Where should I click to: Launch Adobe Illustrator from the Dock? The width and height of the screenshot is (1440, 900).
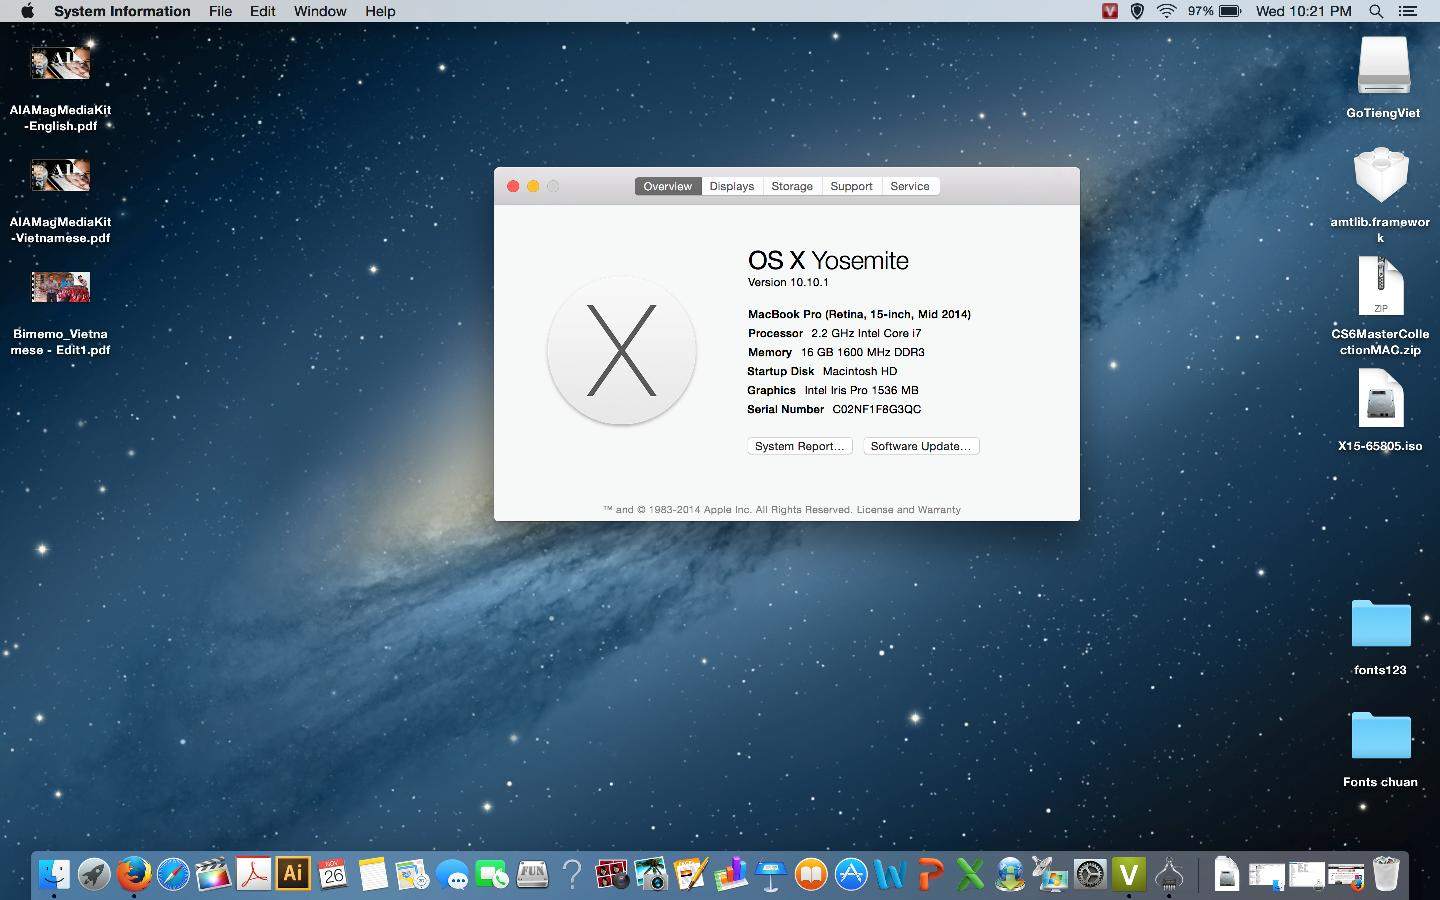tap(293, 874)
